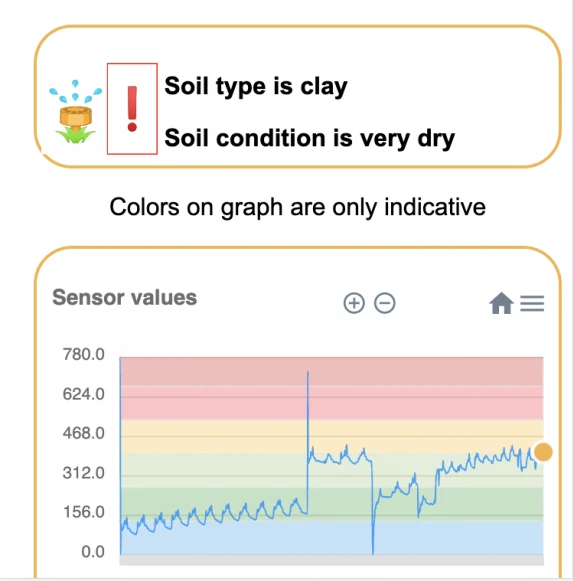573x581 pixels.
Task: Click the red top band of graph
Action: pyautogui.click(x=332, y=371)
